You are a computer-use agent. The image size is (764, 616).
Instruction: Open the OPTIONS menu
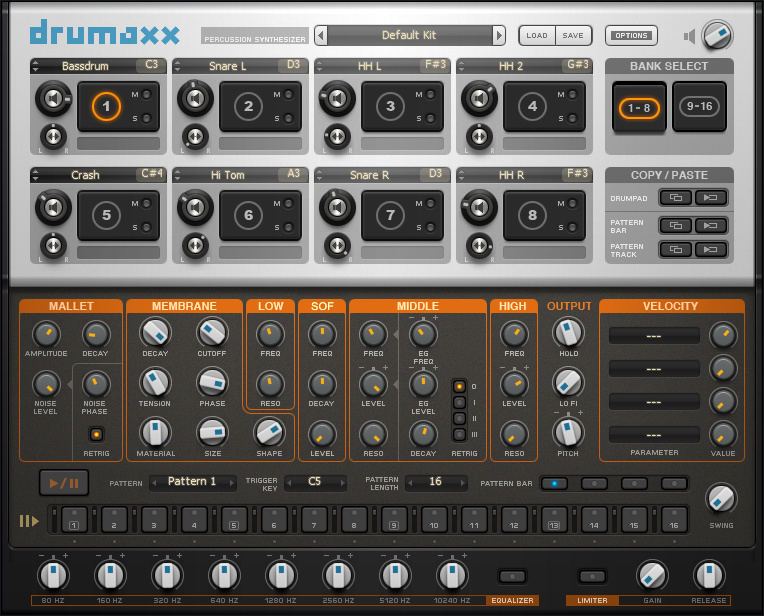click(x=631, y=36)
